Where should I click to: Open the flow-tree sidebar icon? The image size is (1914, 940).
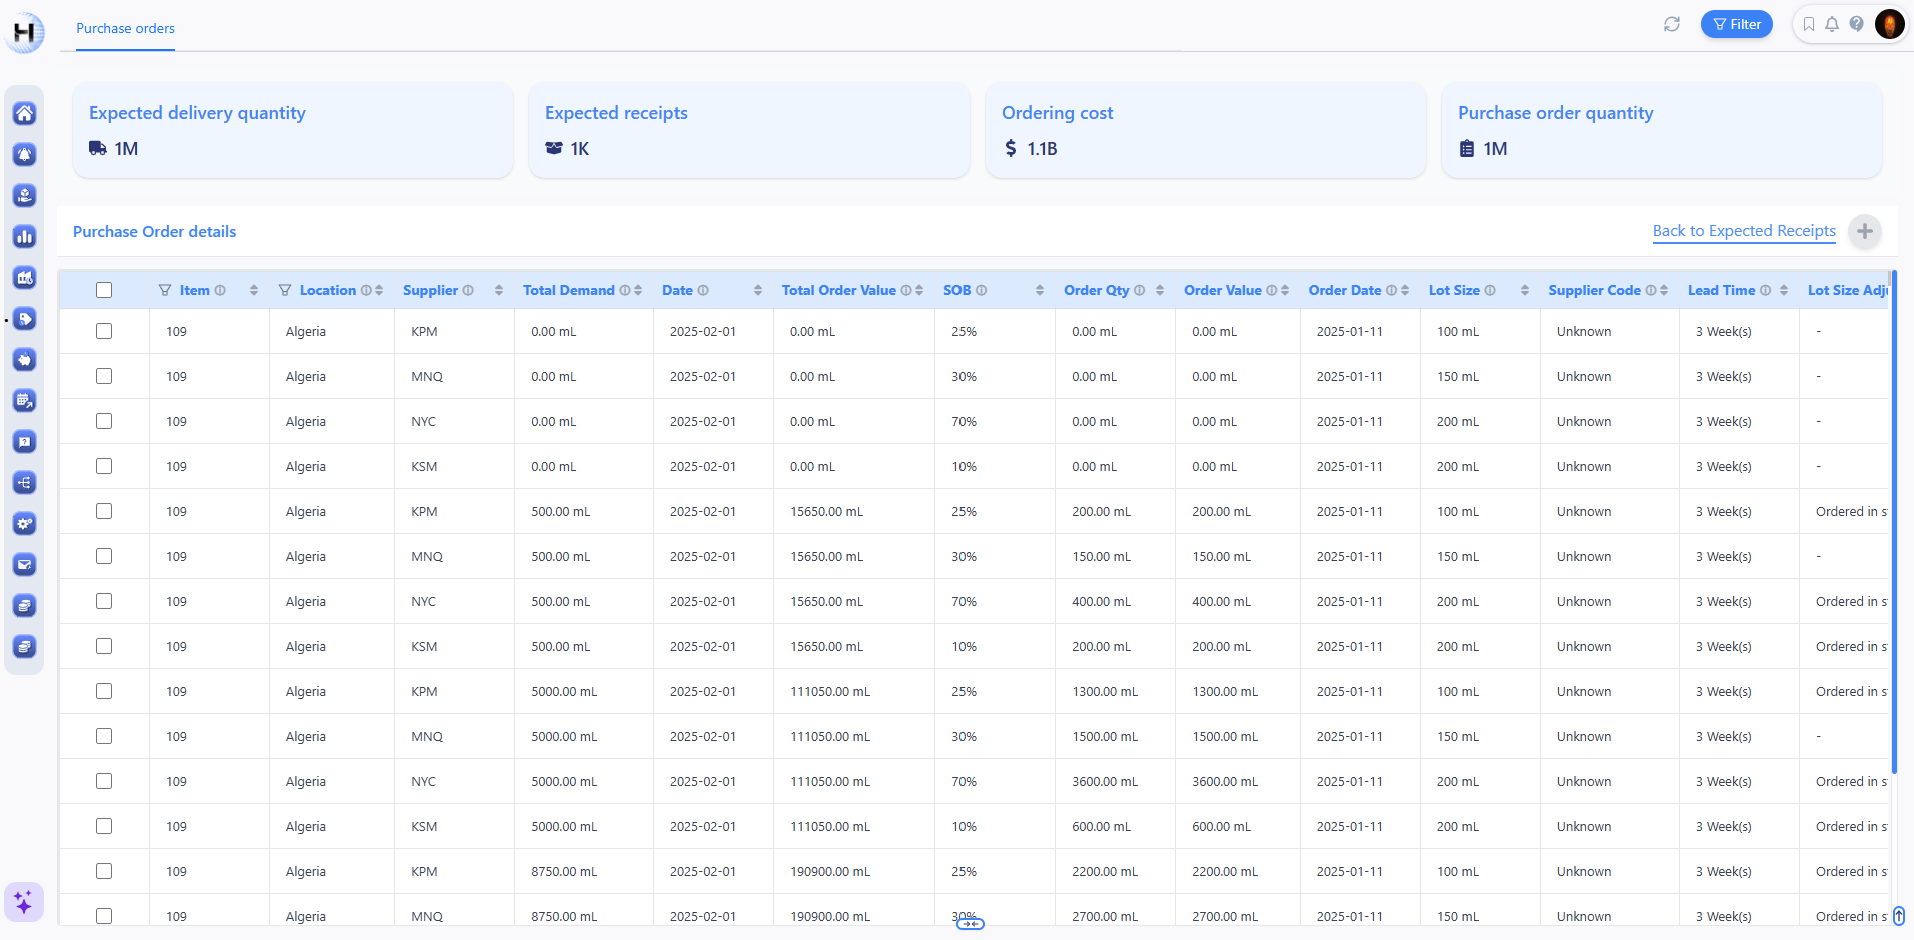pyautogui.click(x=24, y=482)
